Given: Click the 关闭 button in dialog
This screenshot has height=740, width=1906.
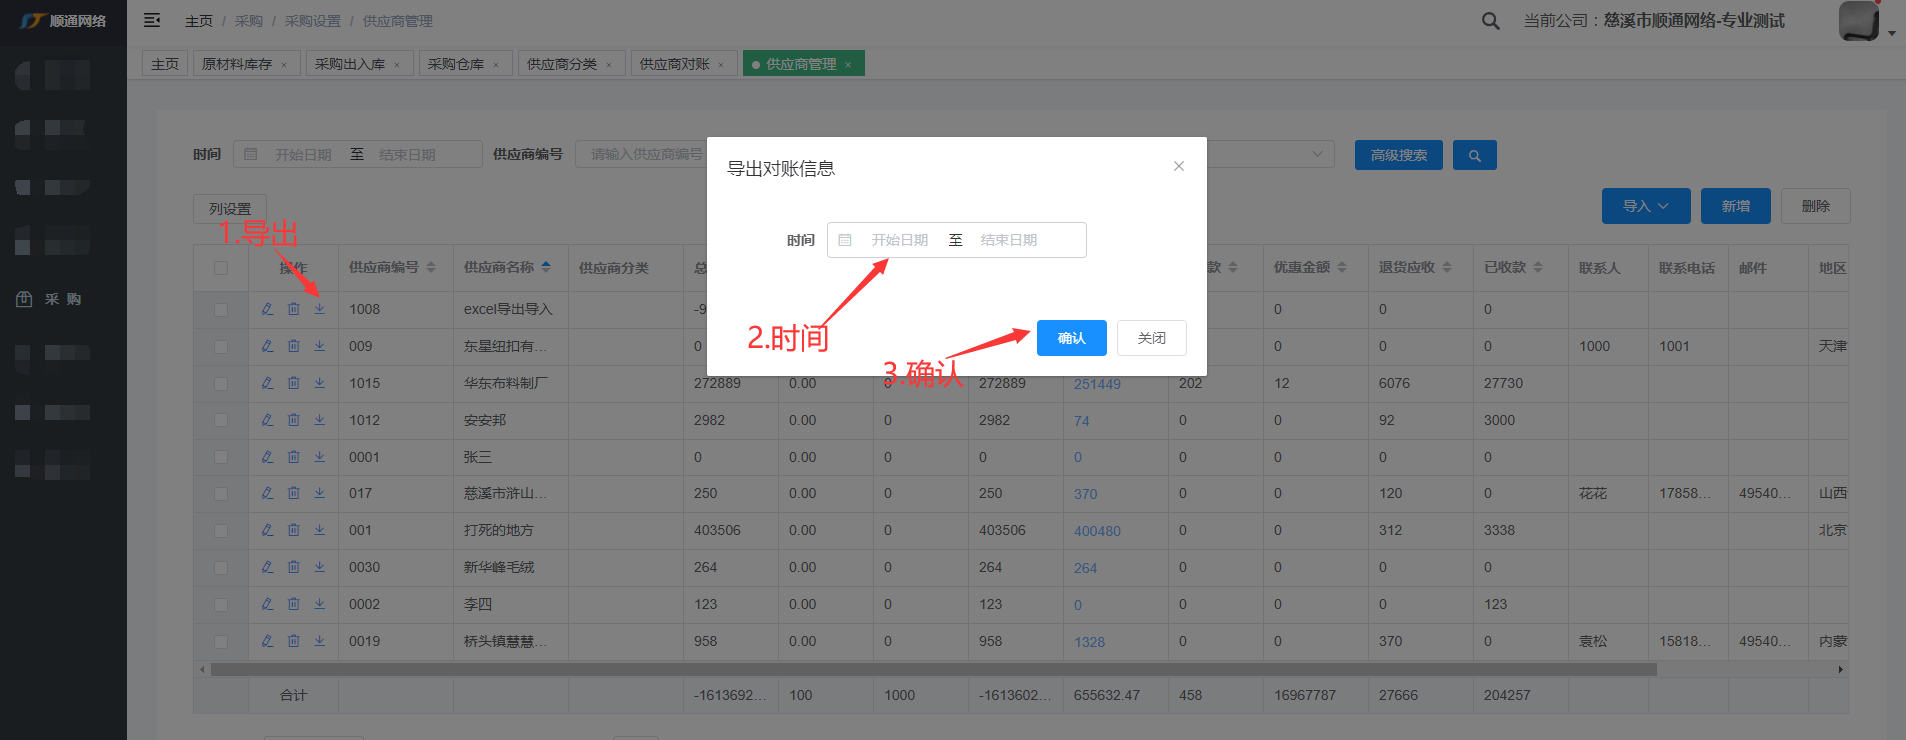Looking at the screenshot, I should [1151, 338].
